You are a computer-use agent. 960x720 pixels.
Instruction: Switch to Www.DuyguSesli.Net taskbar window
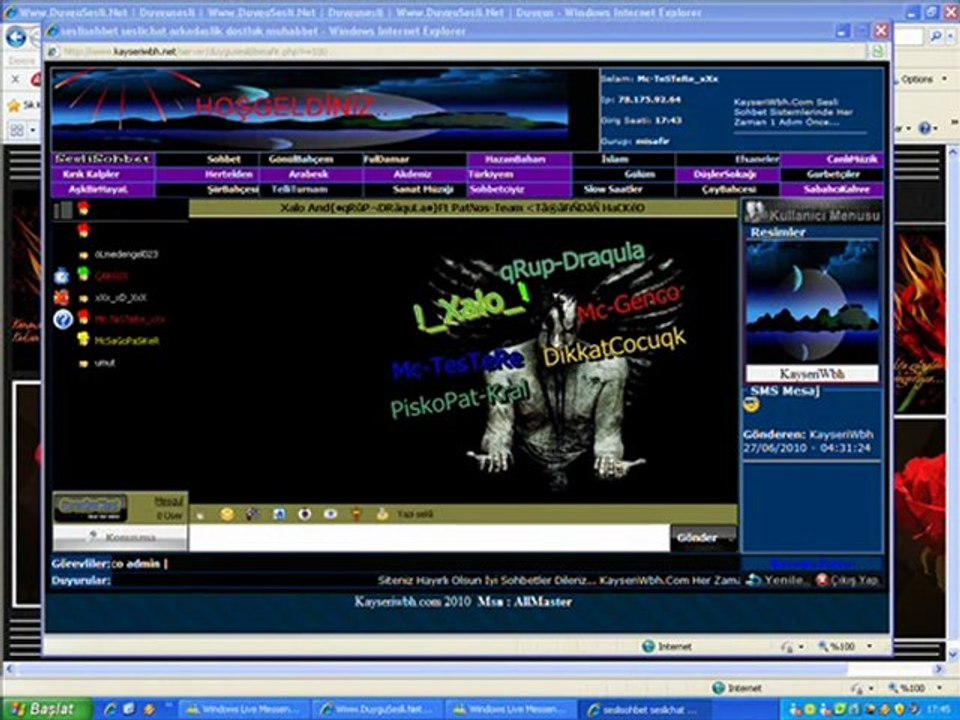point(378,709)
